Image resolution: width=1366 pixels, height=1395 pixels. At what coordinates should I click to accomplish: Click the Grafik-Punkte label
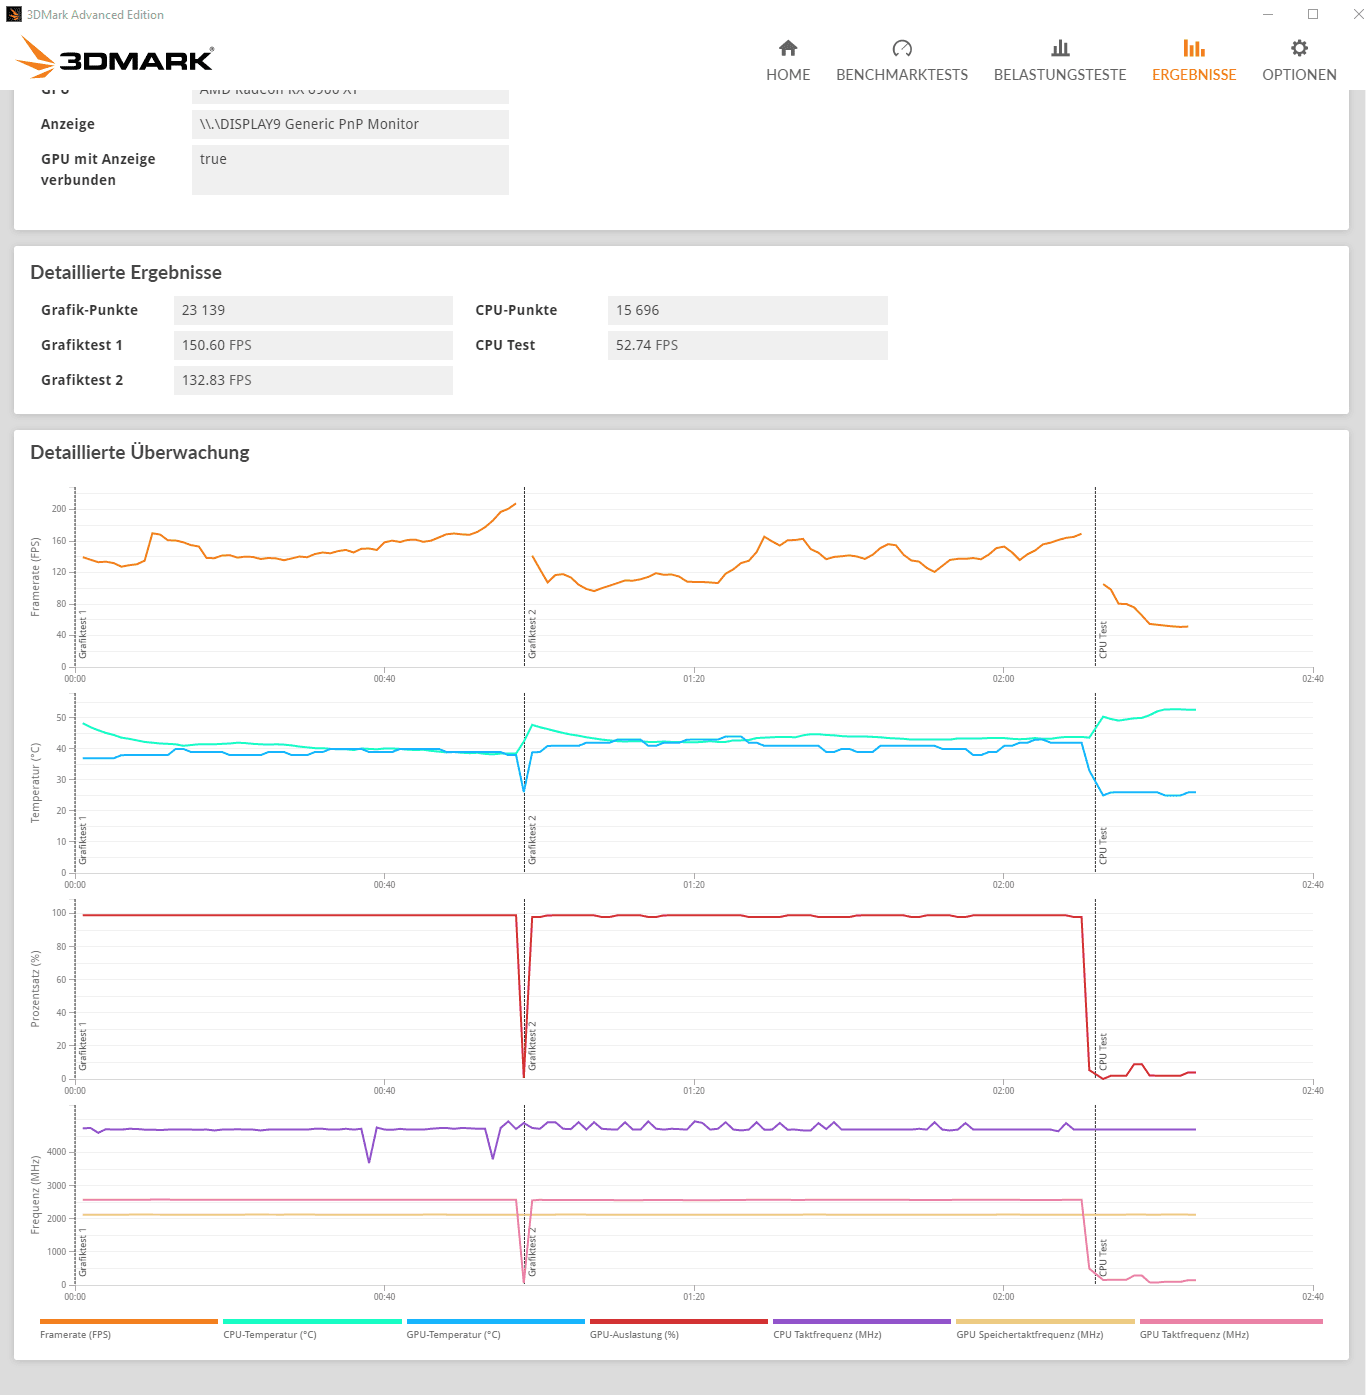pos(89,310)
